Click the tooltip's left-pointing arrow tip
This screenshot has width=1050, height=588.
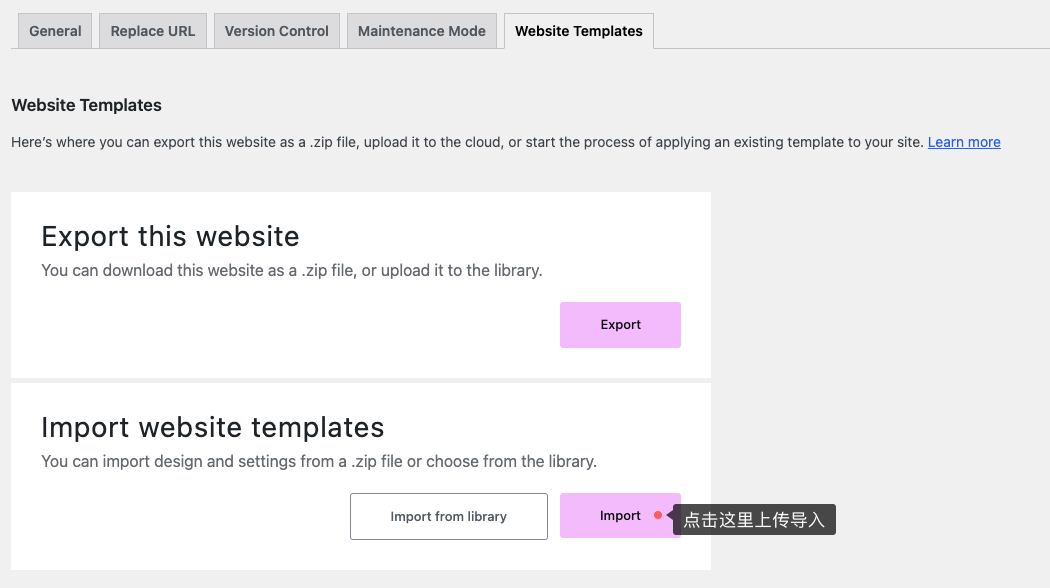click(x=670, y=517)
